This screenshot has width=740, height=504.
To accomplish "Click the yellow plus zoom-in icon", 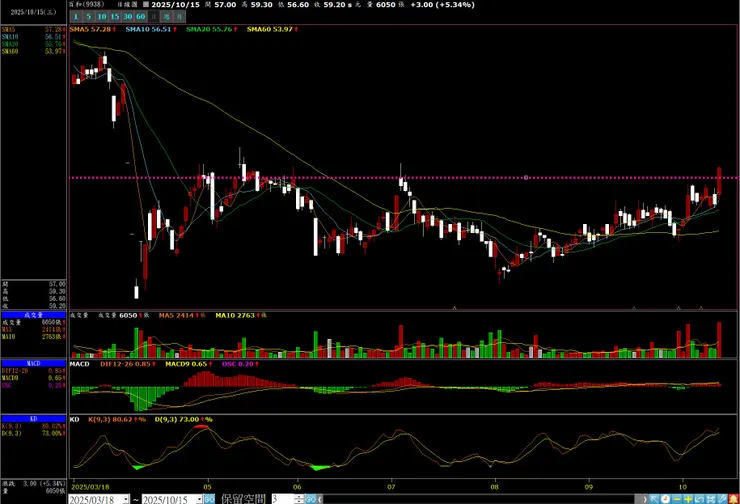I will [688, 499].
